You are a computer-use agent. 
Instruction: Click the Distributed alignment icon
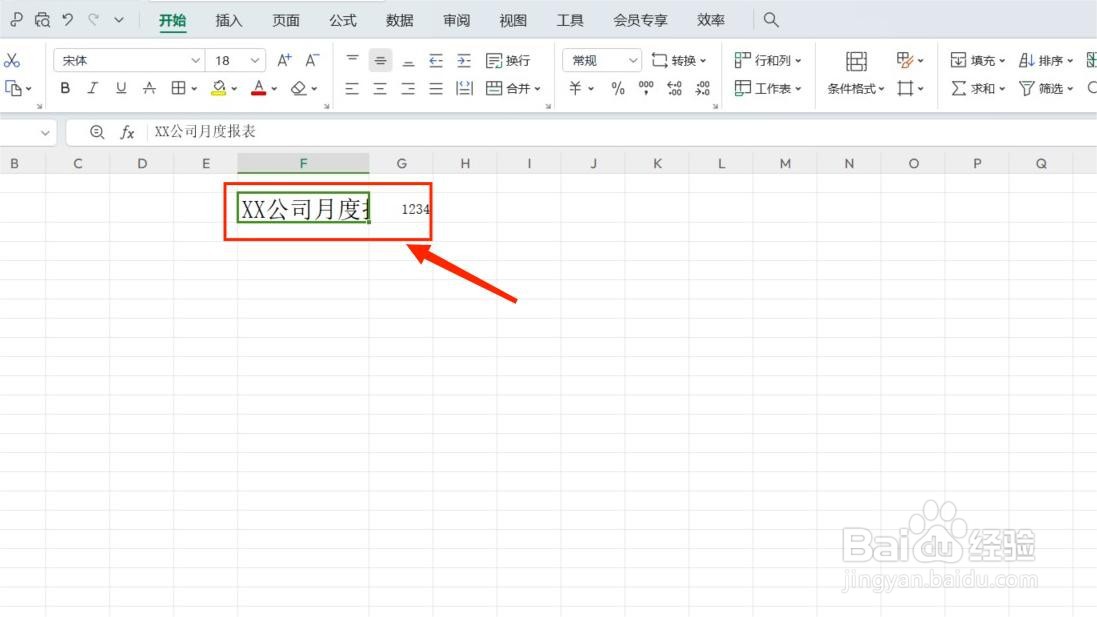pyautogui.click(x=465, y=88)
